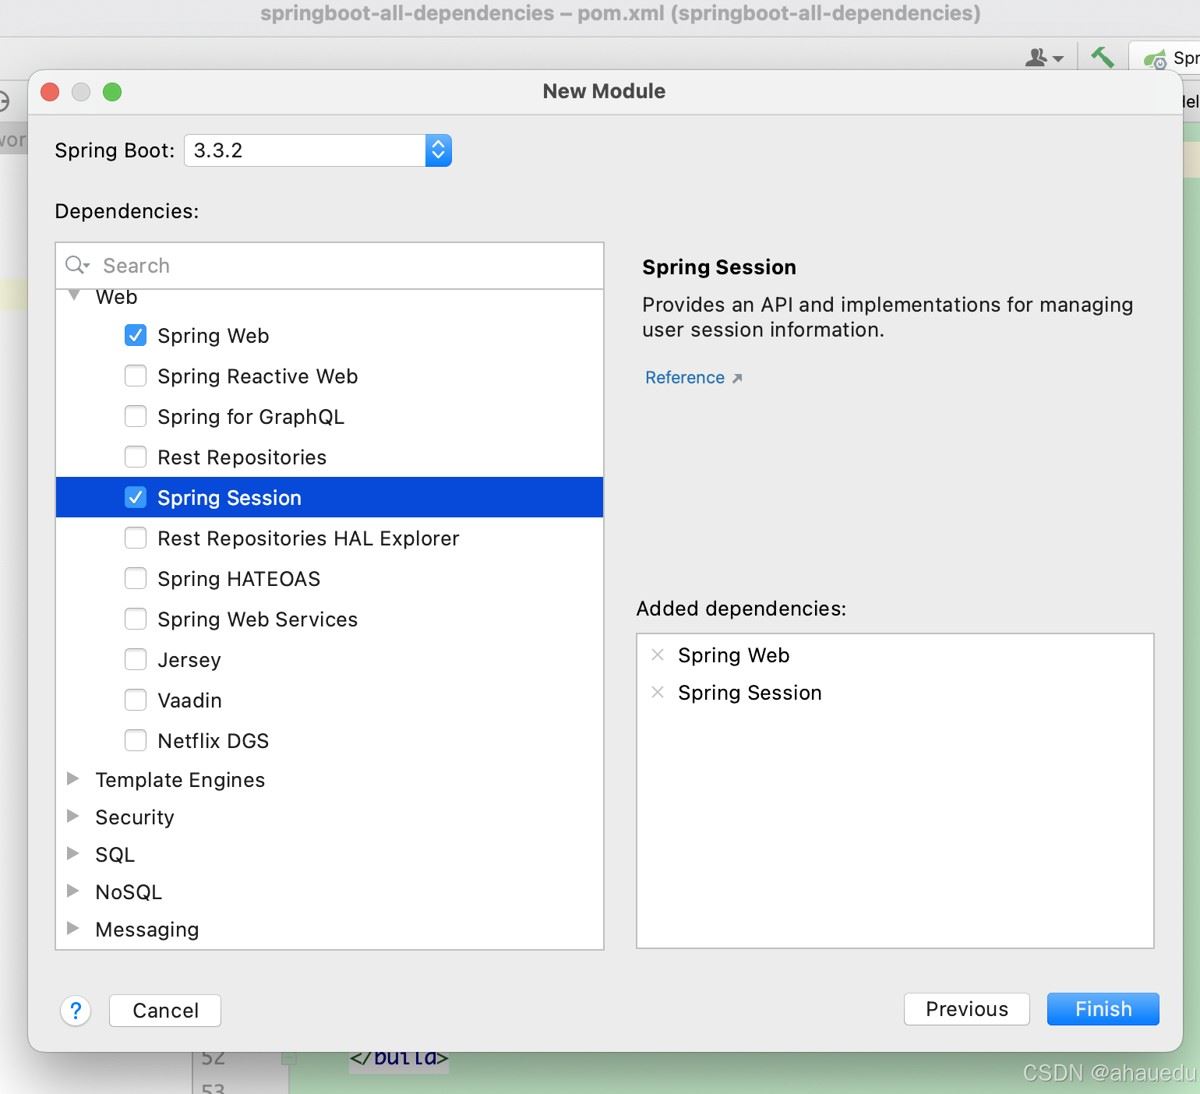Click the Vaadin label
This screenshot has height=1094, width=1200.
(189, 700)
